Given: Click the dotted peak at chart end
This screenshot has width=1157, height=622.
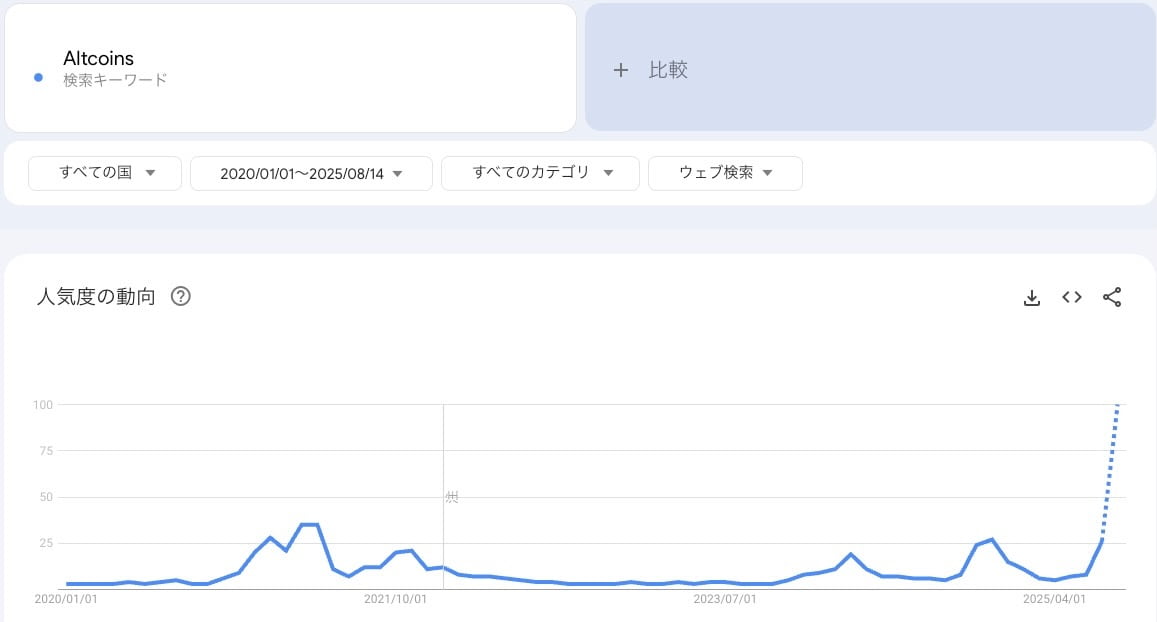Looking at the screenshot, I should [1116, 406].
